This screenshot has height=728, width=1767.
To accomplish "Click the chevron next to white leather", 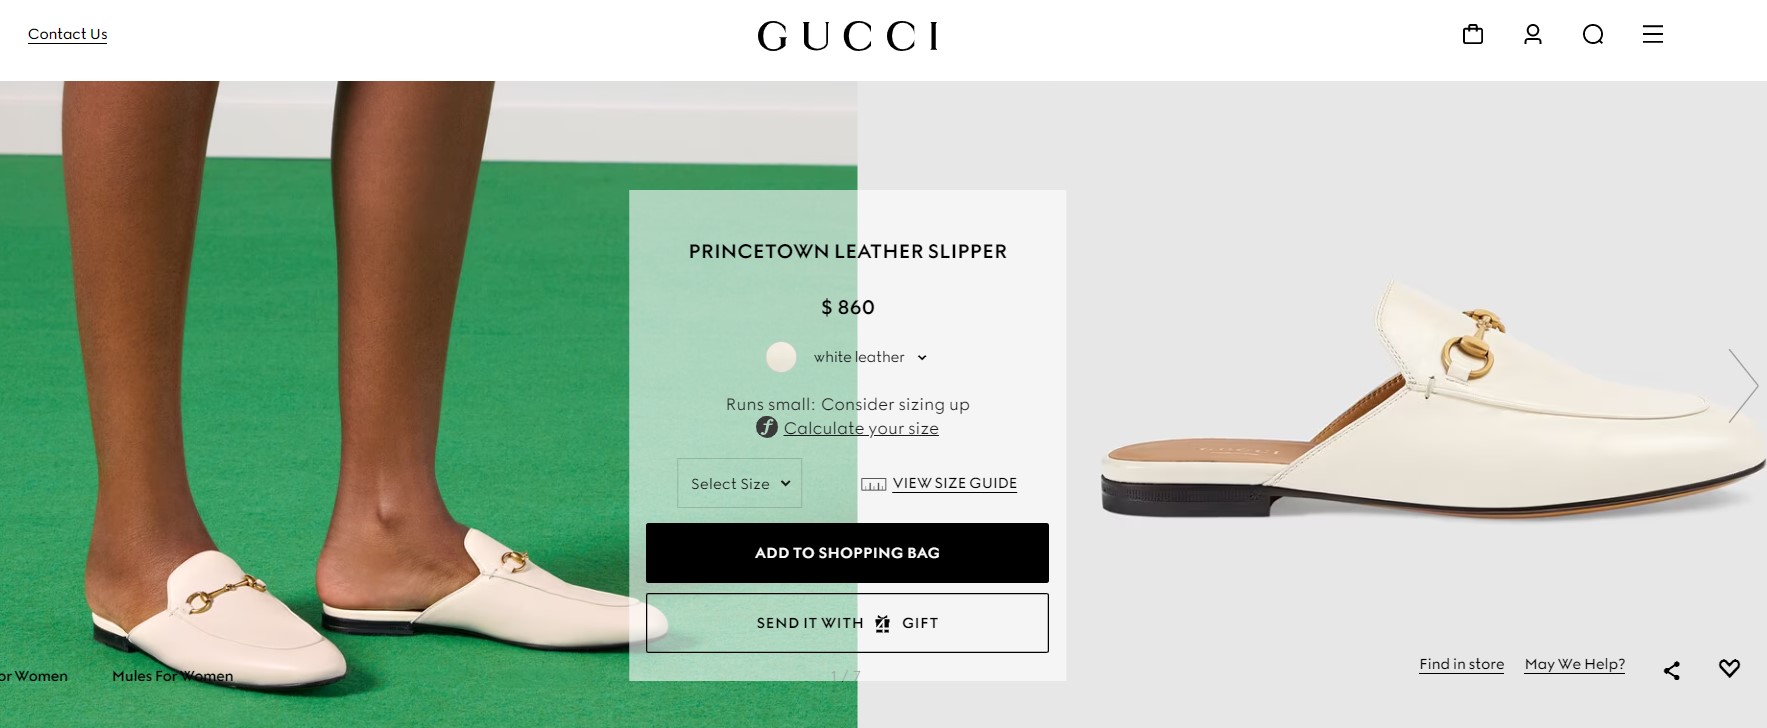I will (x=922, y=358).
